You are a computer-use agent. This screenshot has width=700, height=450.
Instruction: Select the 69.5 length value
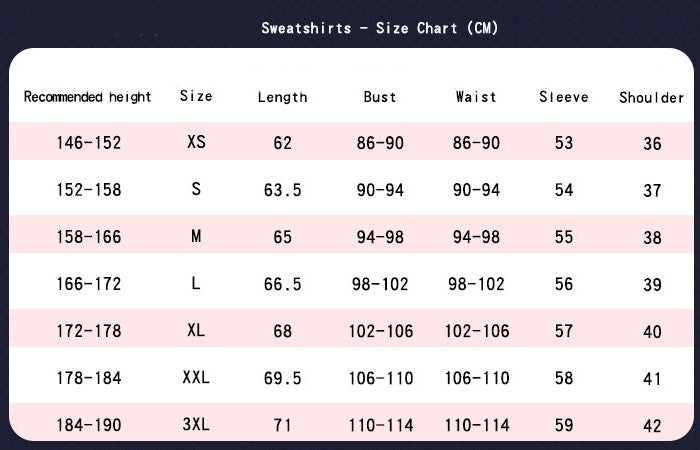click(x=282, y=378)
